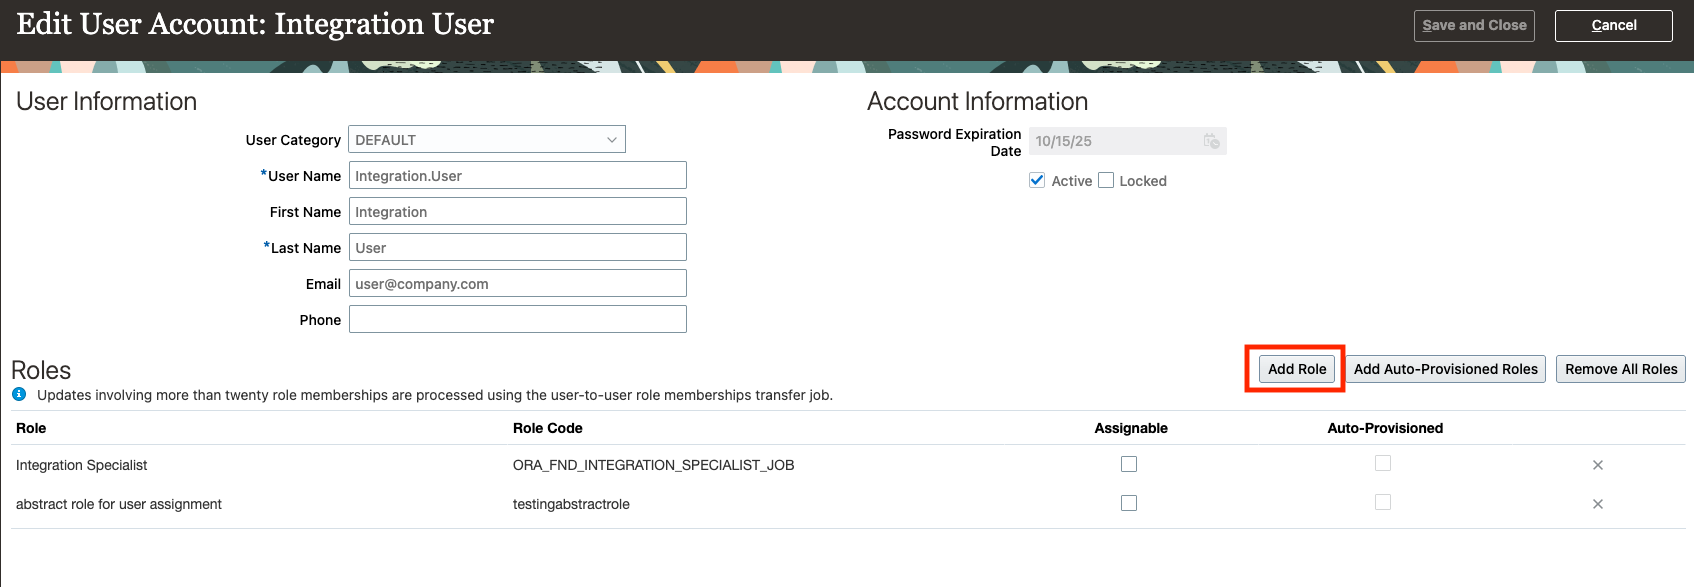This screenshot has height=587, width=1694.
Task: Check Assignable for abstract role row
Action: (x=1129, y=503)
